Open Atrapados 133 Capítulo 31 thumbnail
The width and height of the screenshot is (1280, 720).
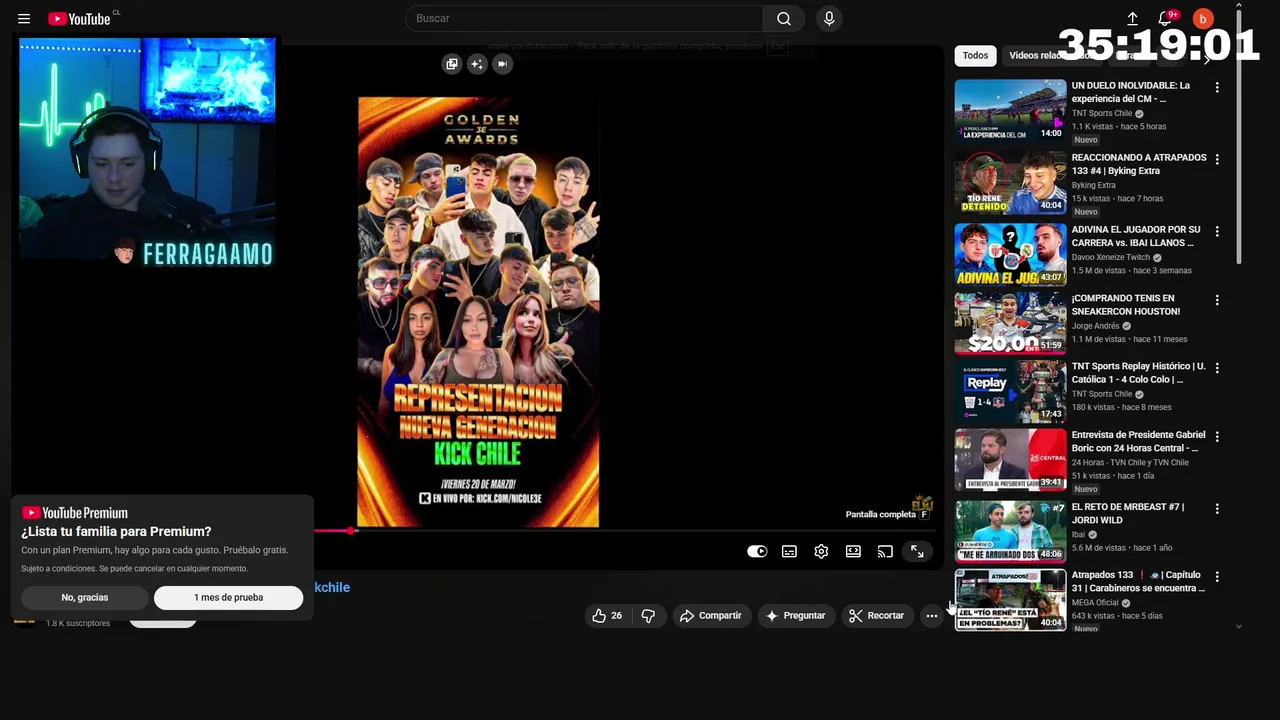click(x=1010, y=600)
